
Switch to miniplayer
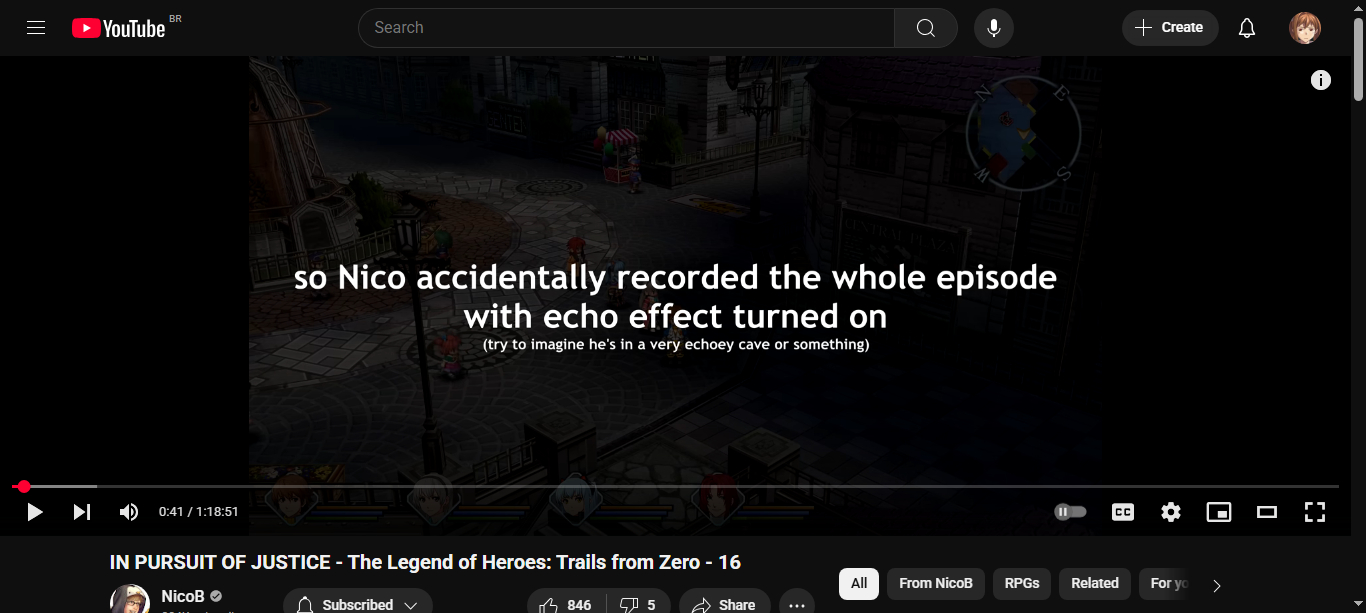coord(1219,512)
